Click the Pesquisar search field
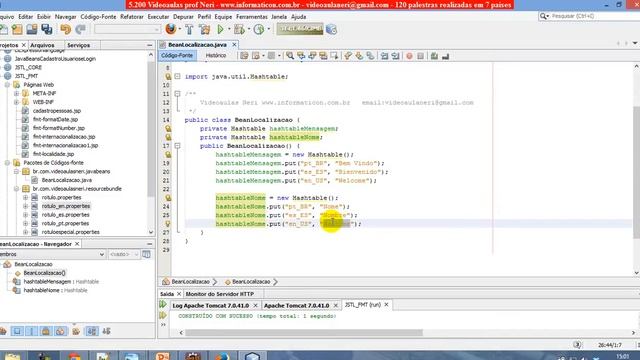Image resolution: width=640 pixels, height=360 pixels. tap(592, 16)
